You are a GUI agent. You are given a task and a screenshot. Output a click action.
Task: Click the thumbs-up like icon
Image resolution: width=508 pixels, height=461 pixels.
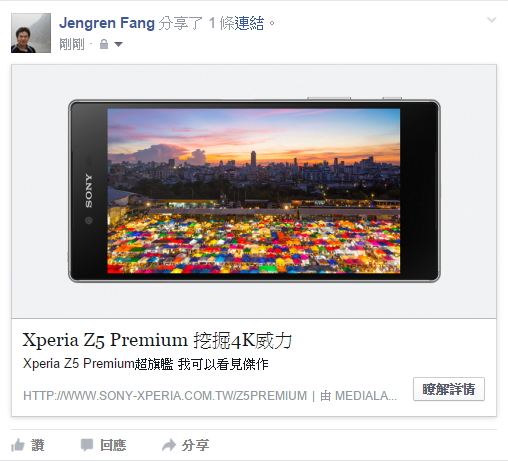point(18,445)
